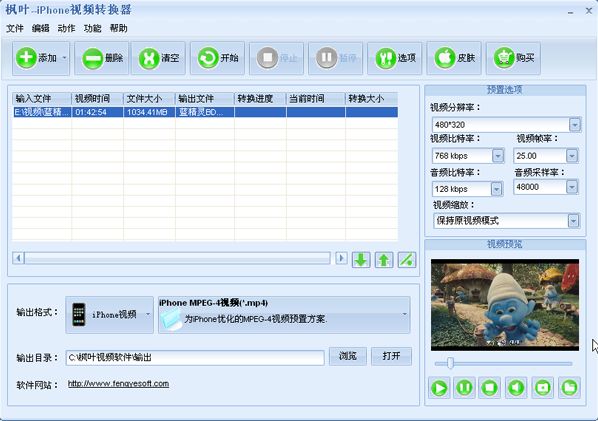Image resolution: width=598 pixels, height=421 pixels.
Task: Expand the 视频缩放 保持原视频模式 dropdown
Action: coord(573,220)
